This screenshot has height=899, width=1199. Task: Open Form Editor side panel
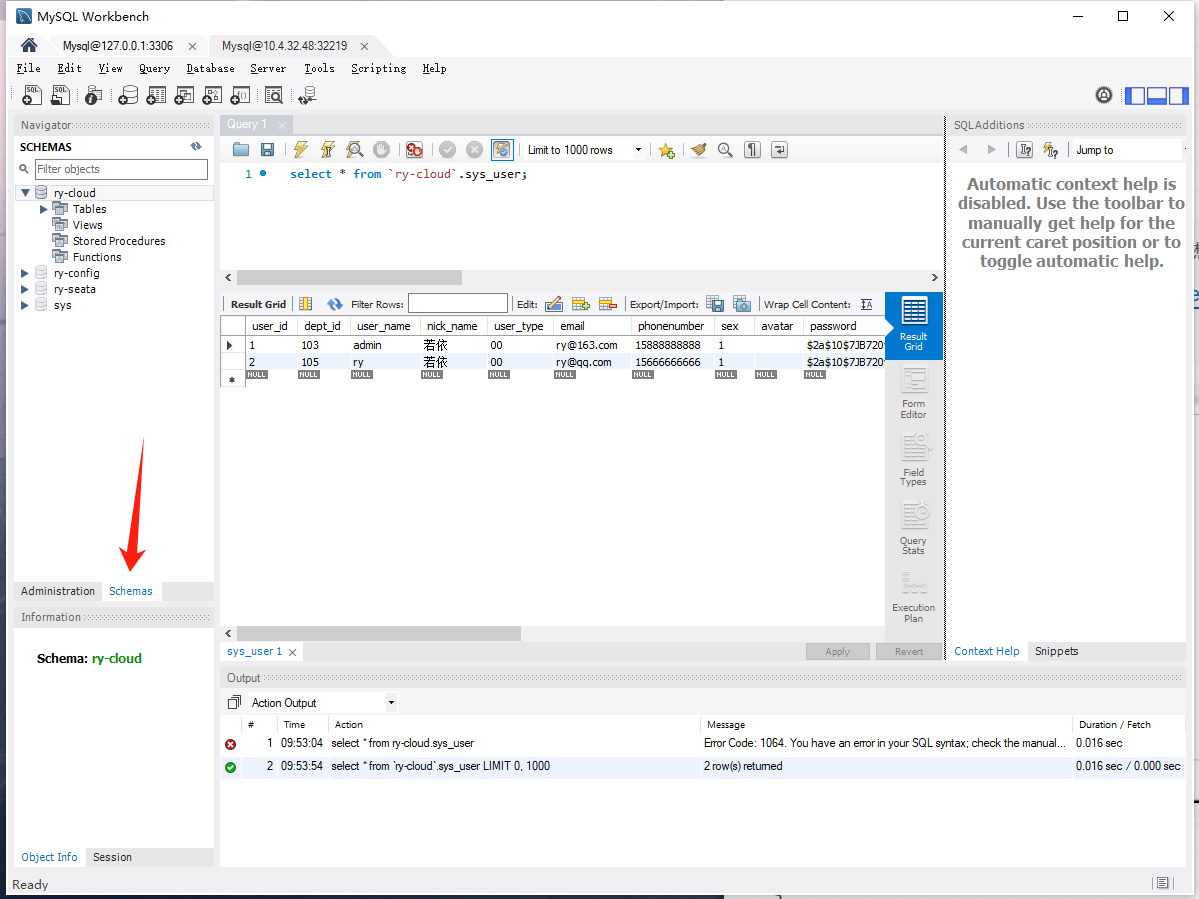click(914, 393)
